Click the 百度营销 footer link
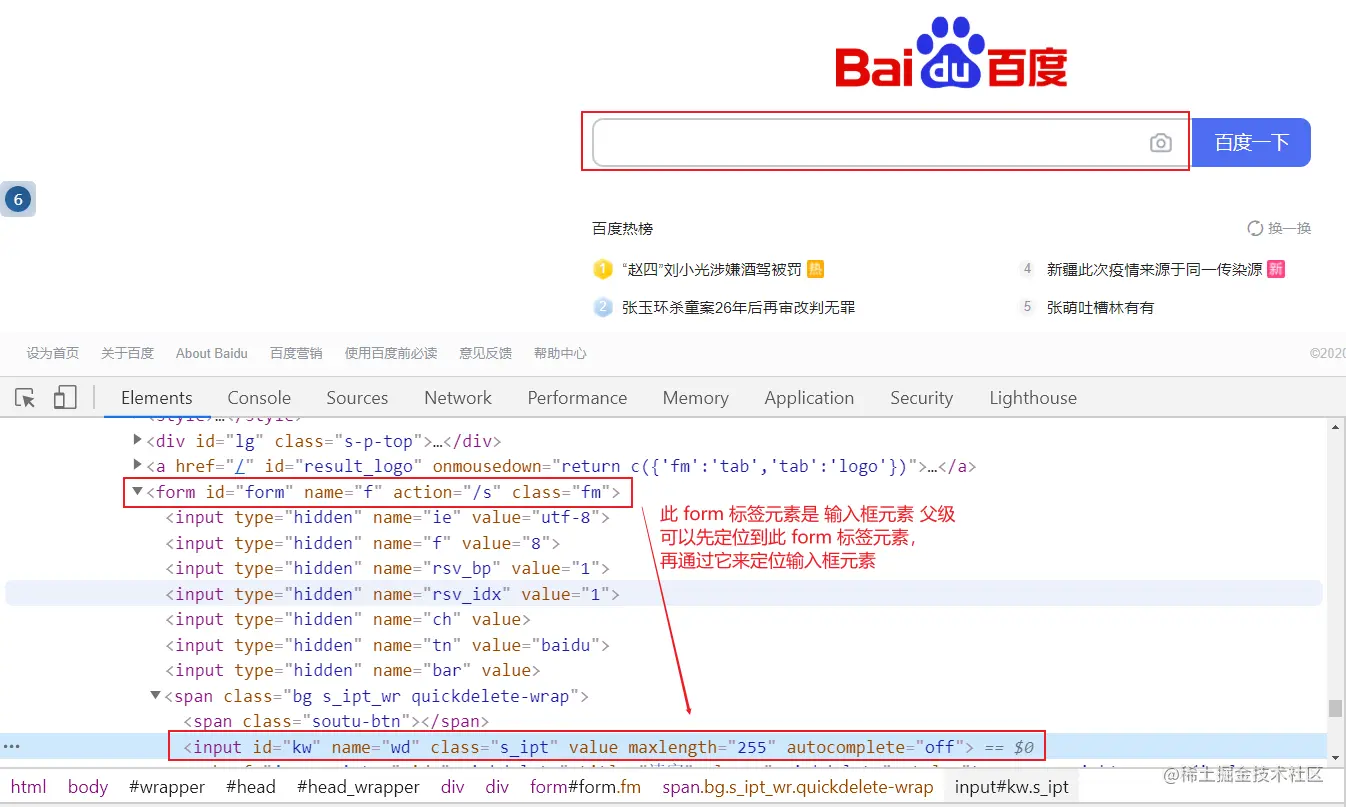Screen dimensions: 1346x807 tap(296, 353)
